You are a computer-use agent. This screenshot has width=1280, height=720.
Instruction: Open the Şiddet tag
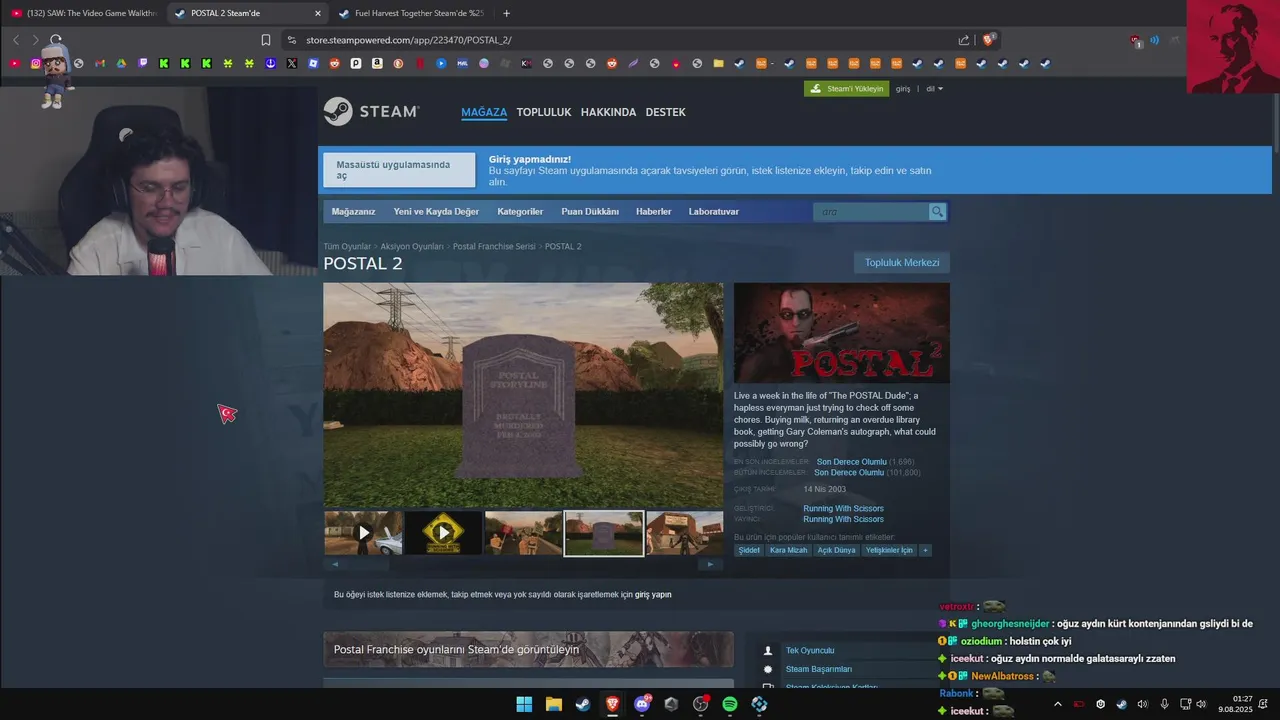pos(749,550)
